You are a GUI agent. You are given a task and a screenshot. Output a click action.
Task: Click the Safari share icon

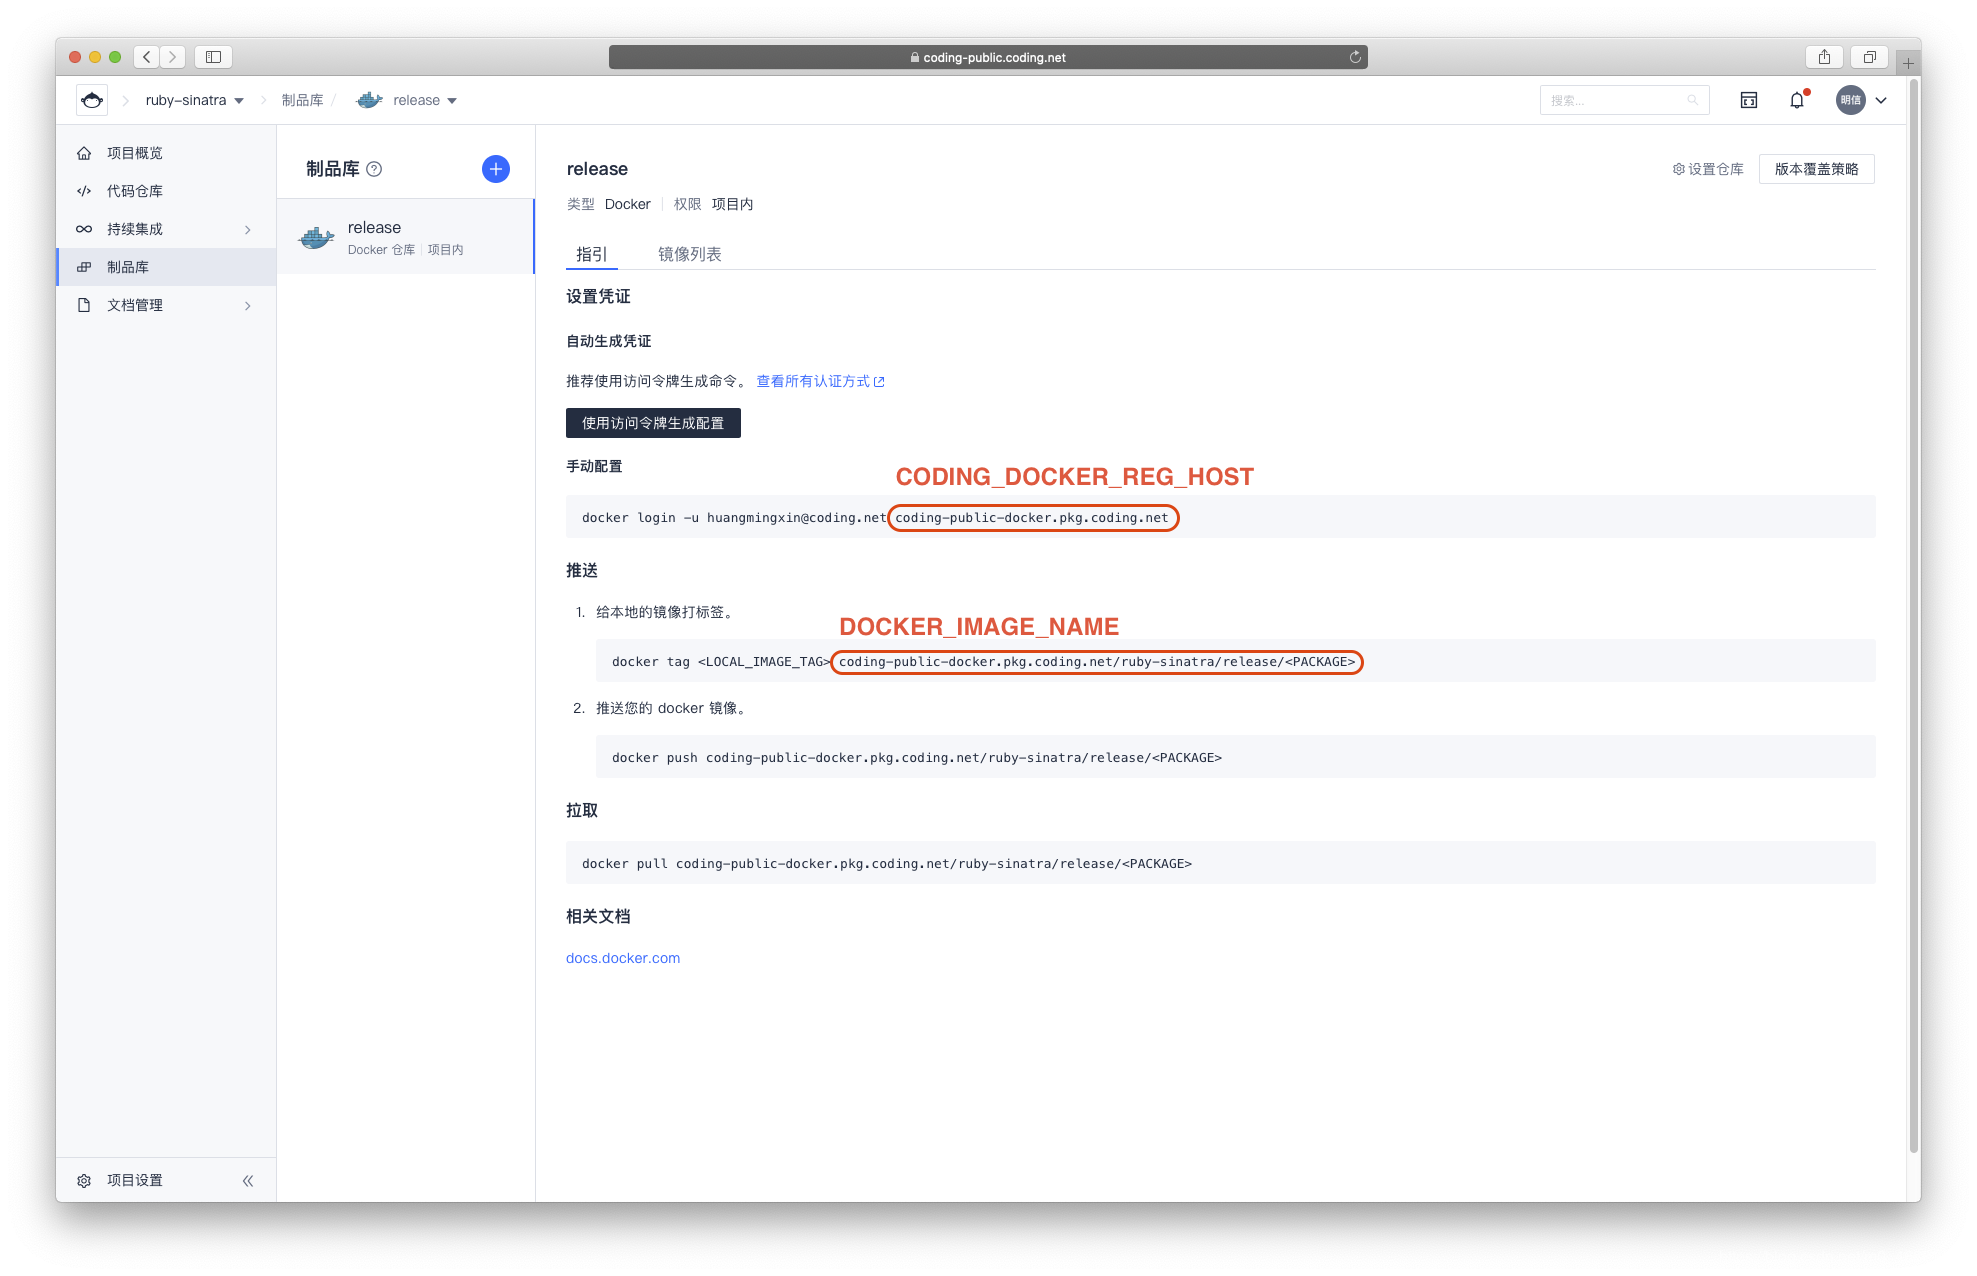[1824, 57]
